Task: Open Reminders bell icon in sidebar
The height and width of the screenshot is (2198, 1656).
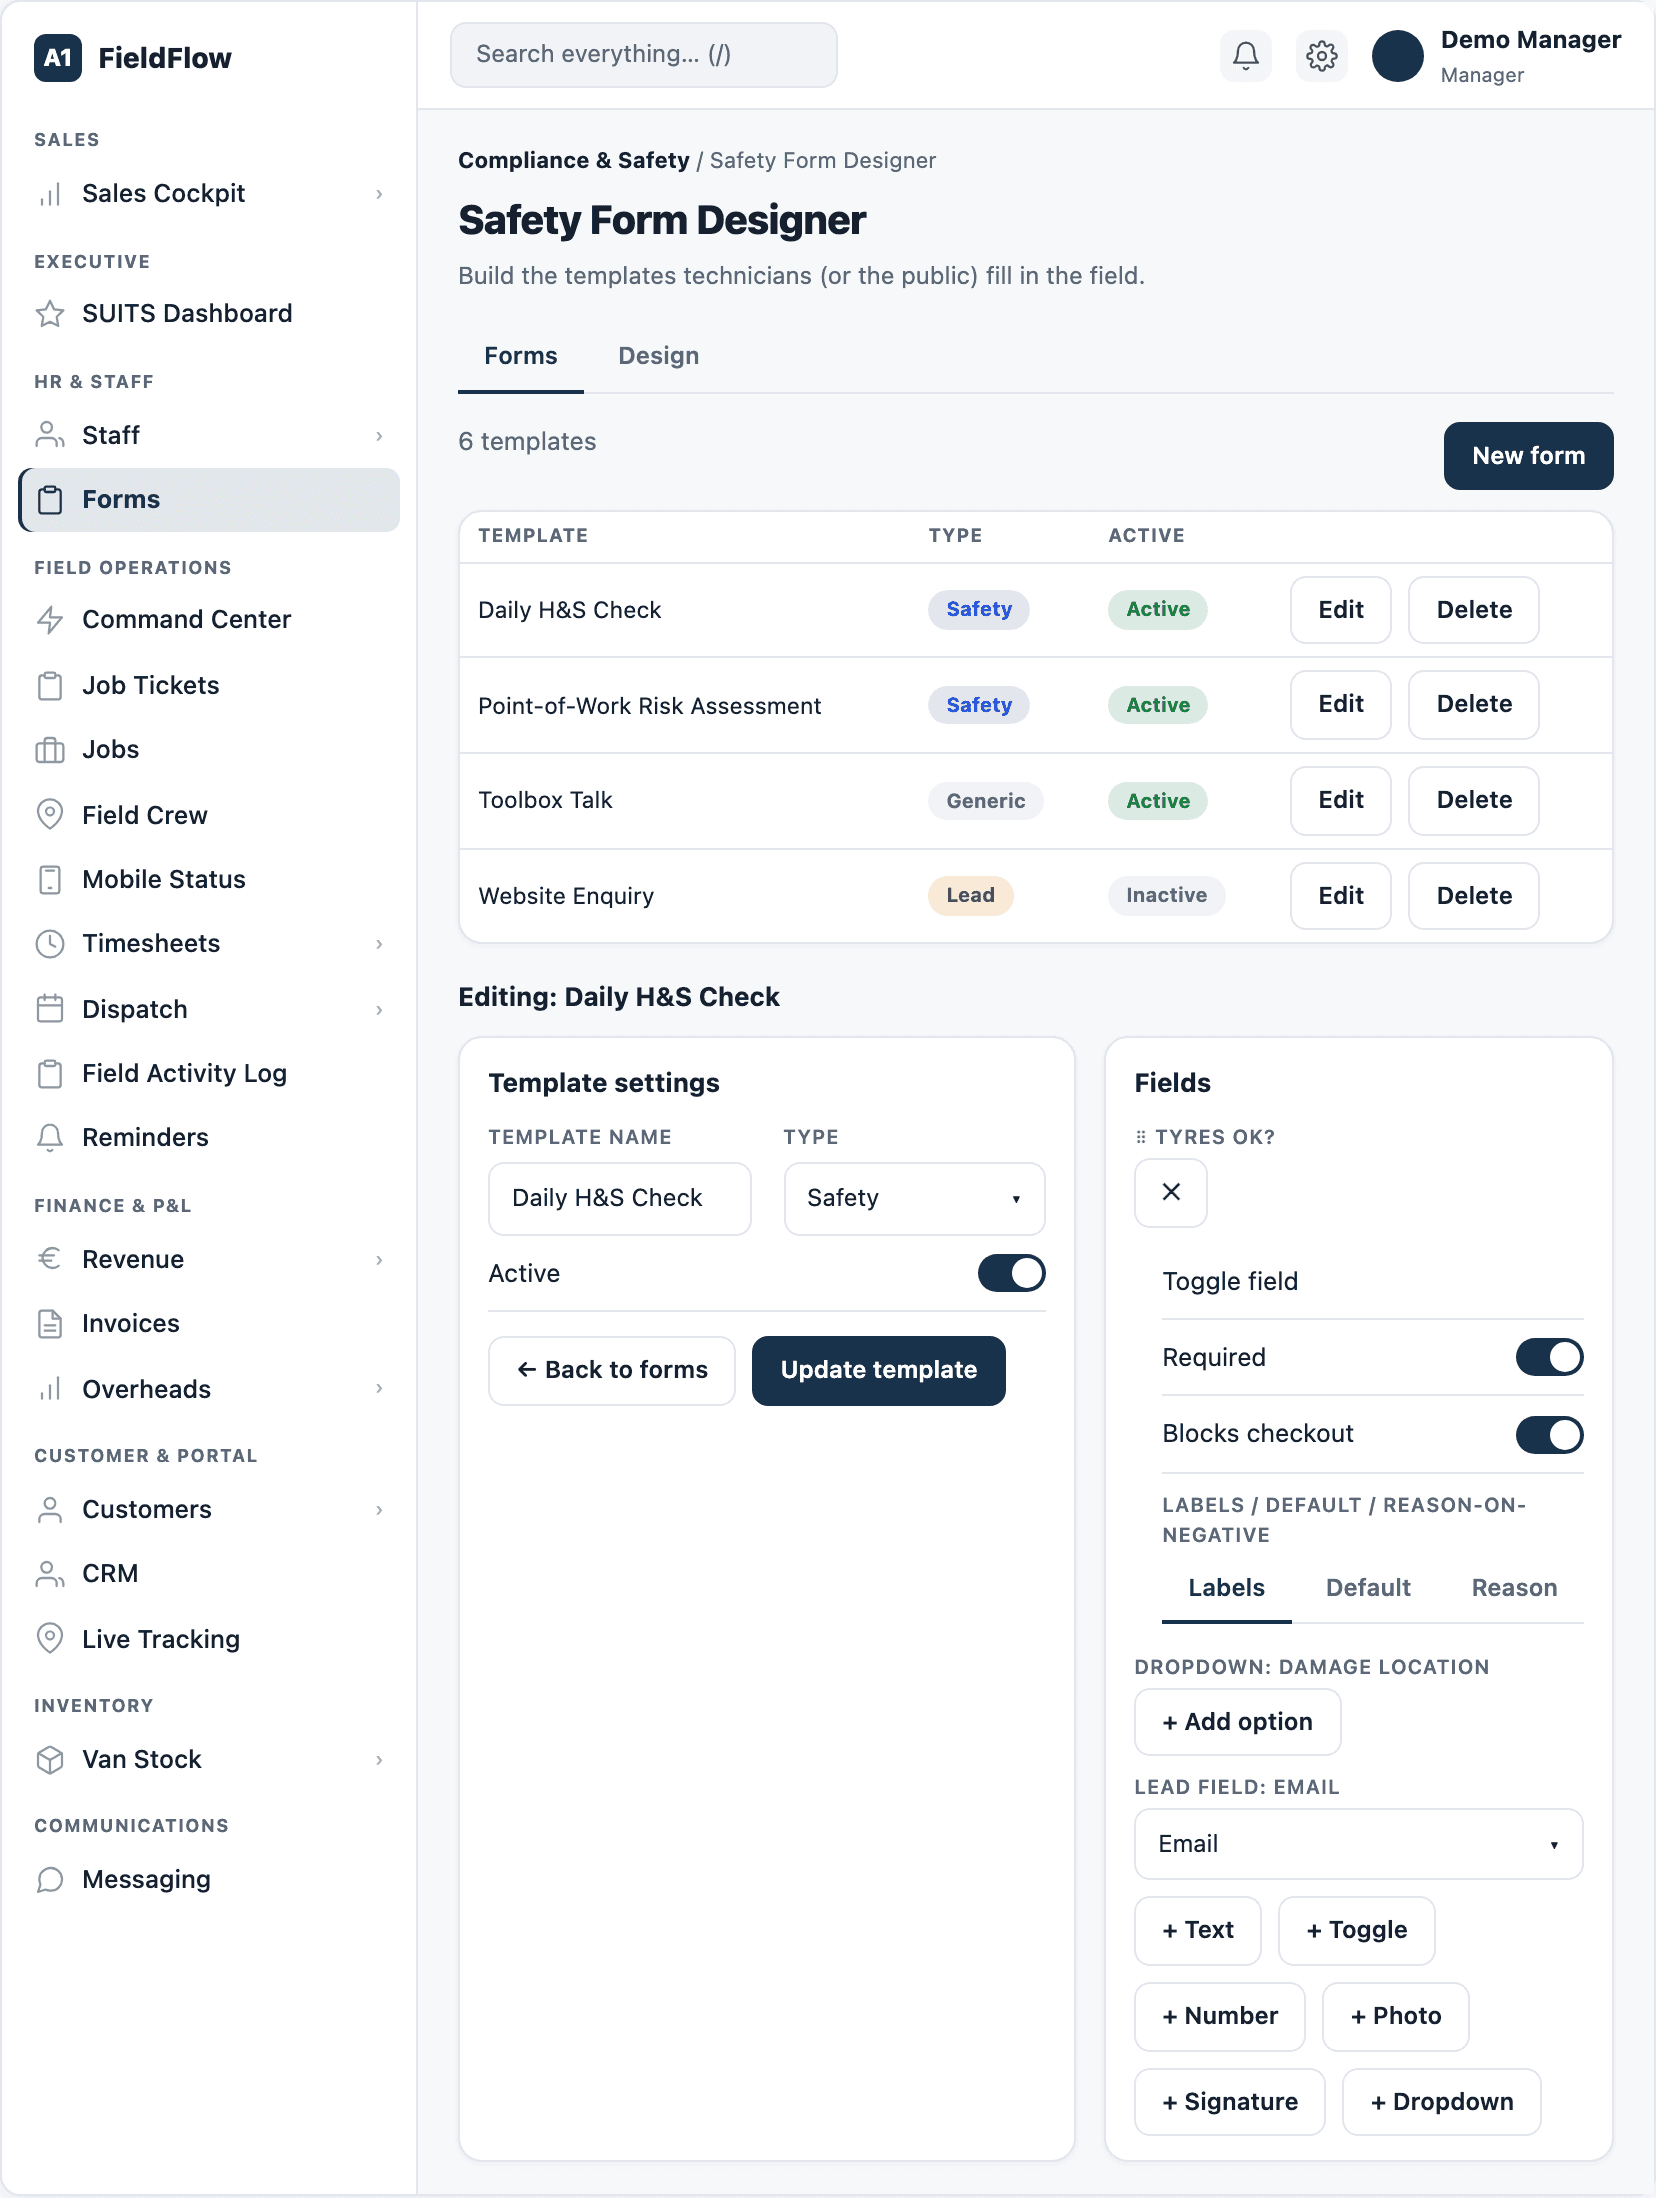Action: pos(50,1138)
